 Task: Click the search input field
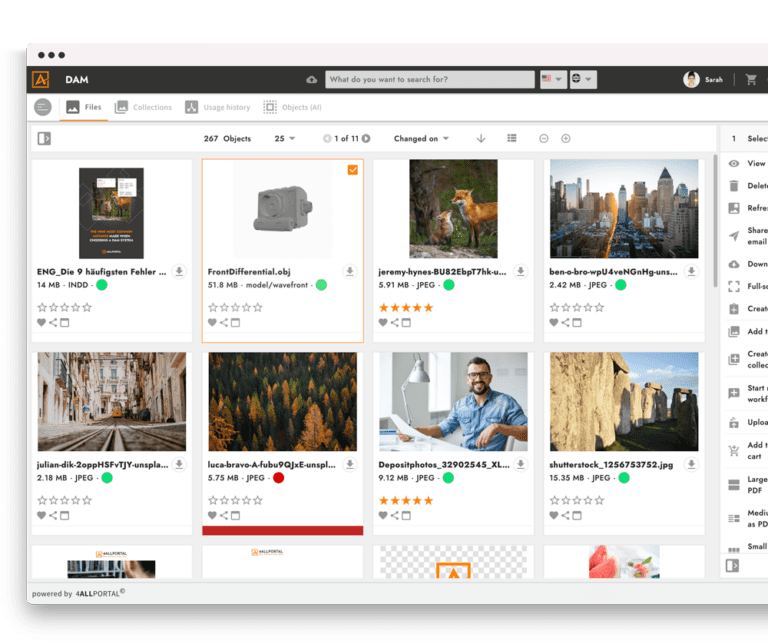tap(430, 79)
